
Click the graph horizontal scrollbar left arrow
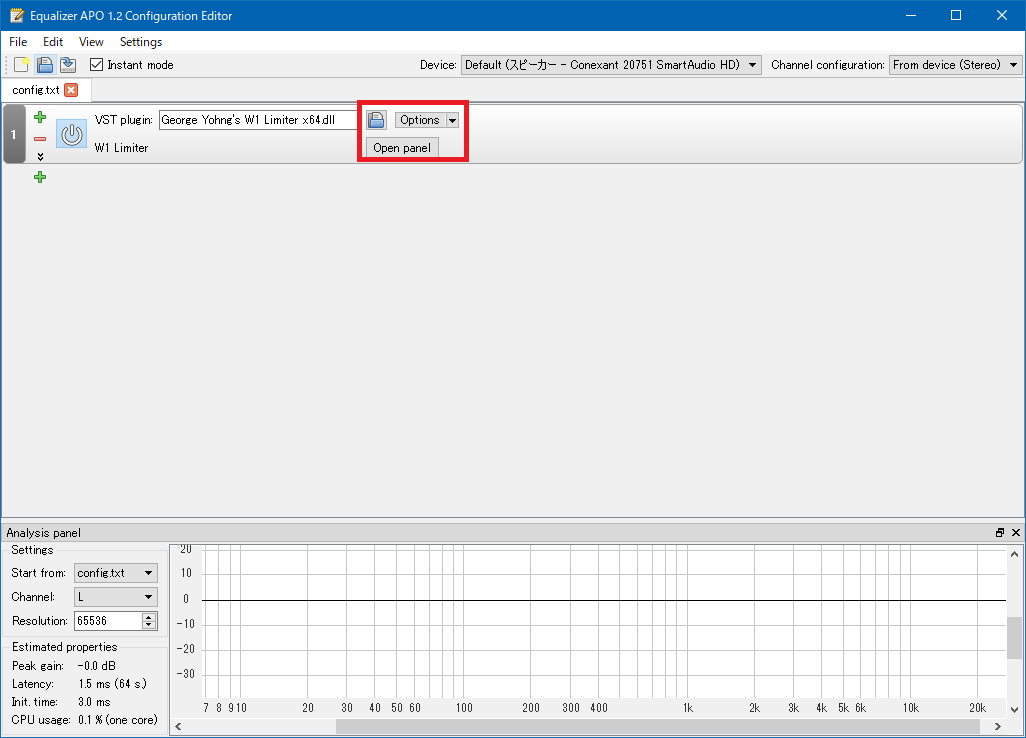[x=178, y=727]
